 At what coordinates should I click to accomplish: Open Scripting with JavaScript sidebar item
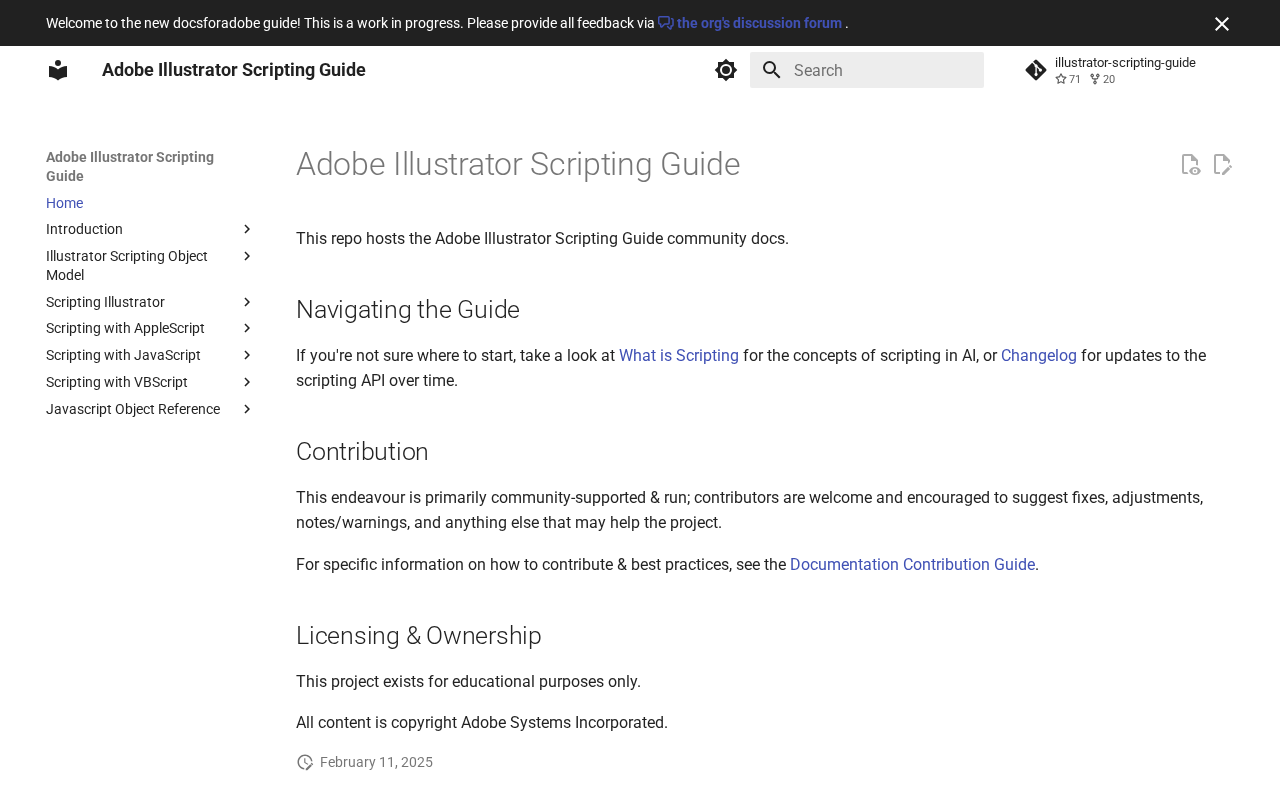coord(123,355)
